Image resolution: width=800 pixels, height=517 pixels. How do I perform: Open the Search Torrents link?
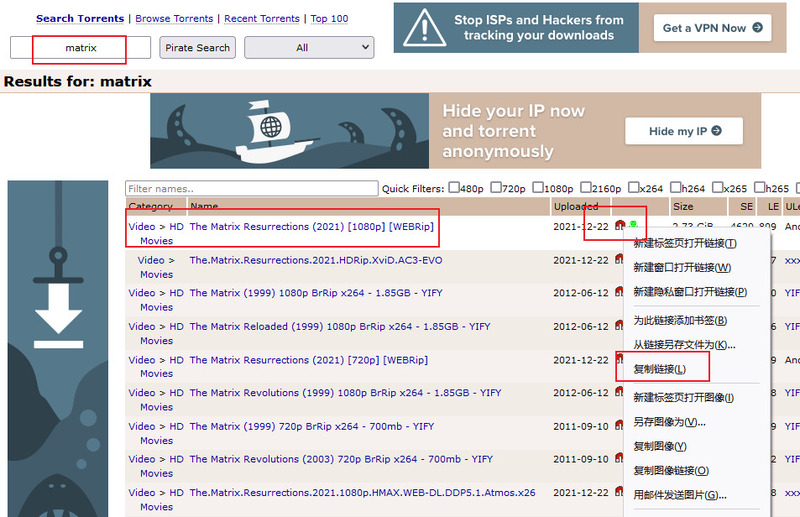tap(80, 18)
